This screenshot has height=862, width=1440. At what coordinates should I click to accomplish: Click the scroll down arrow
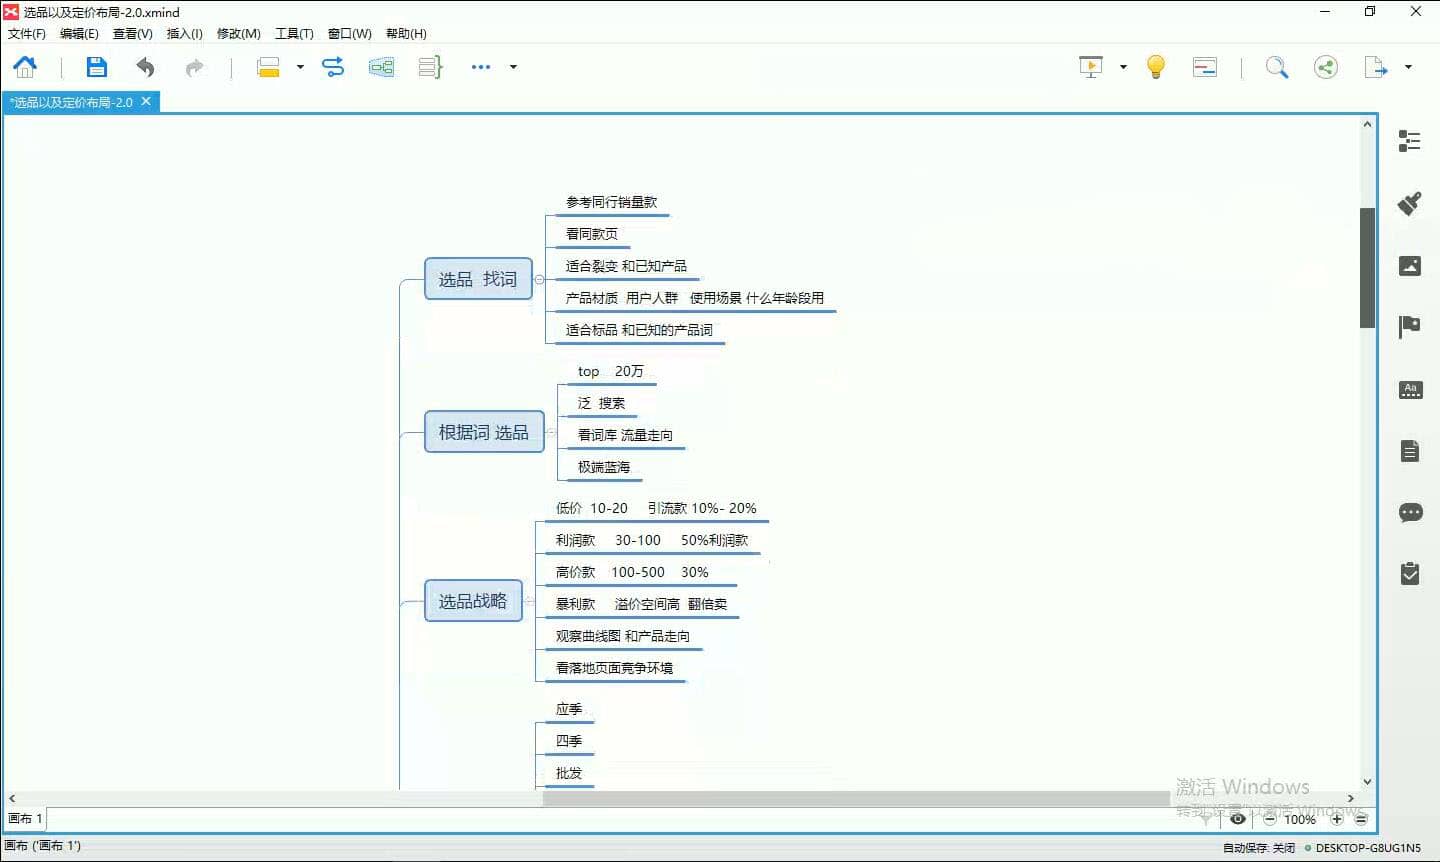coord(1367,782)
